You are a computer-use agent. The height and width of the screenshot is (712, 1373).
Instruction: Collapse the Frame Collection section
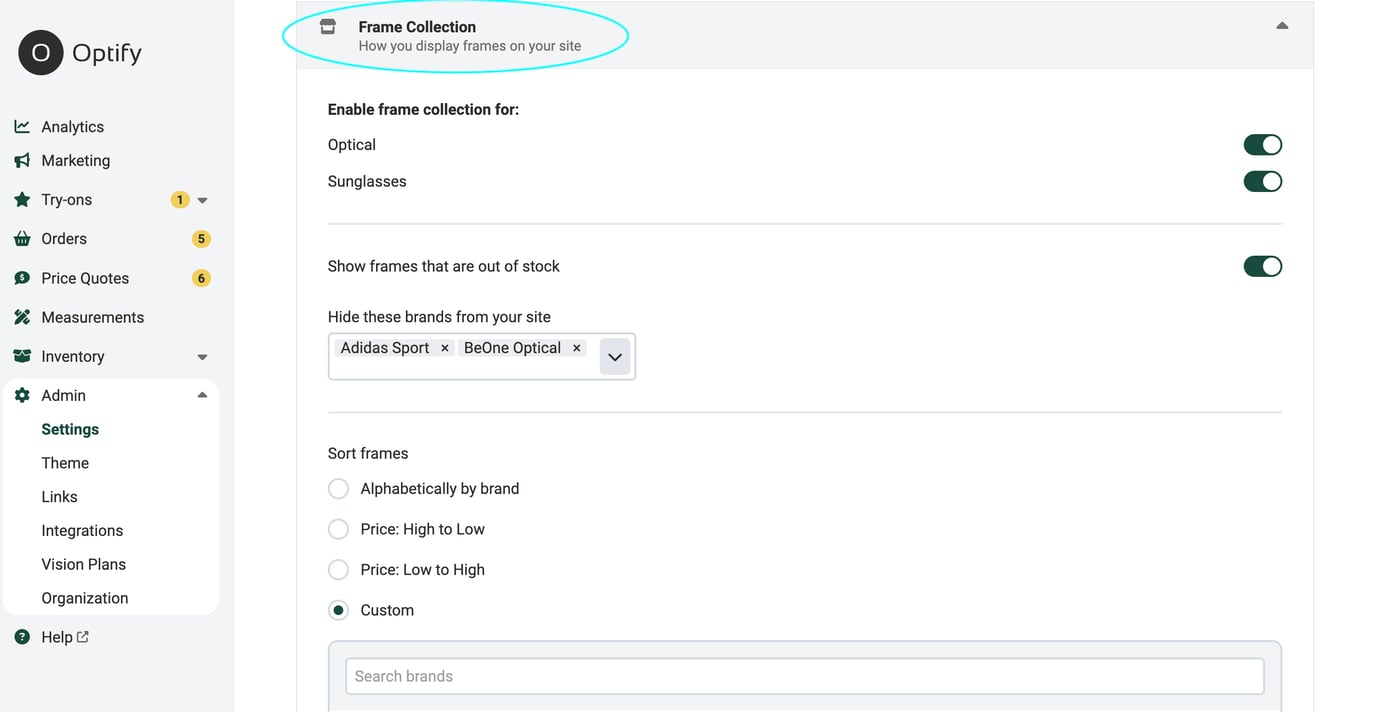point(1281,26)
